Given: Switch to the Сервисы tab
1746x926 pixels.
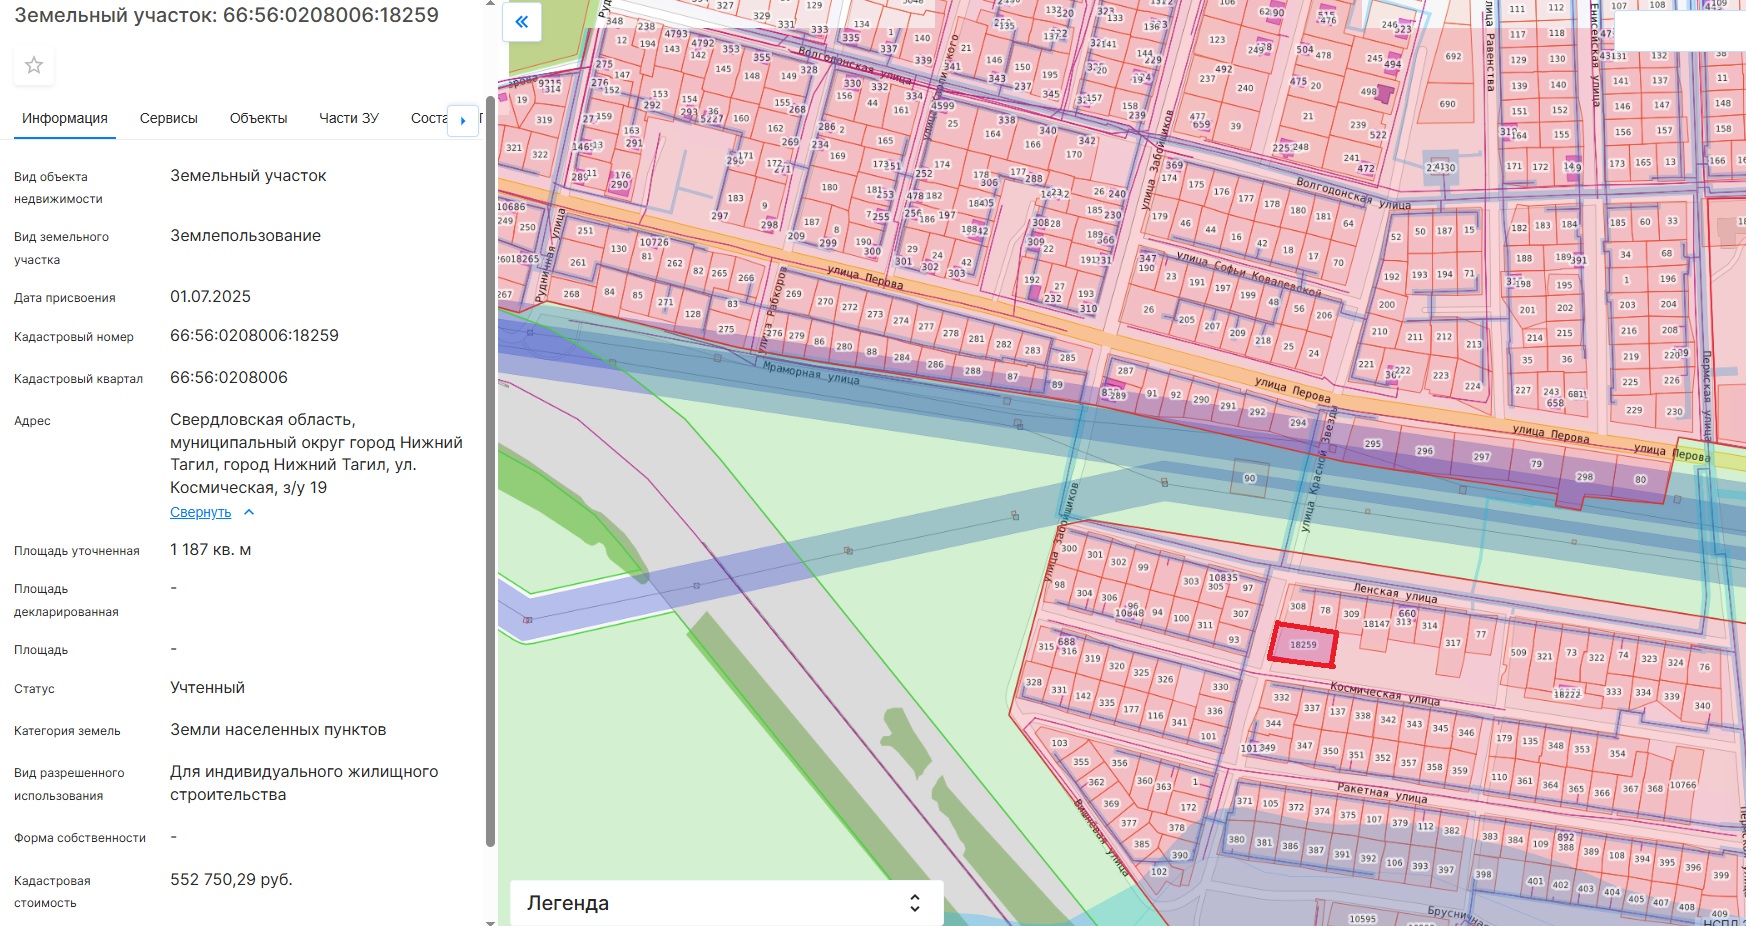Looking at the screenshot, I should pos(168,118).
